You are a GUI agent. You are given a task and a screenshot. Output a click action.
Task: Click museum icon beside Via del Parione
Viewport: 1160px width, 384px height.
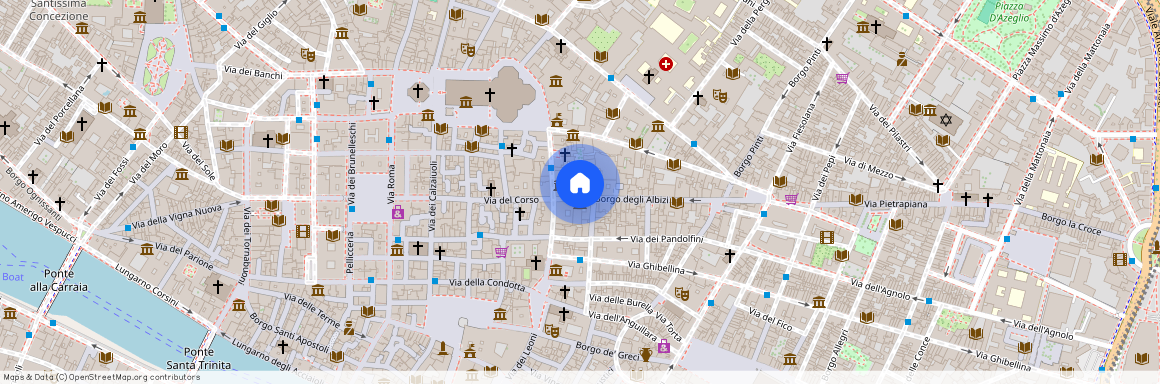pos(146,249)
